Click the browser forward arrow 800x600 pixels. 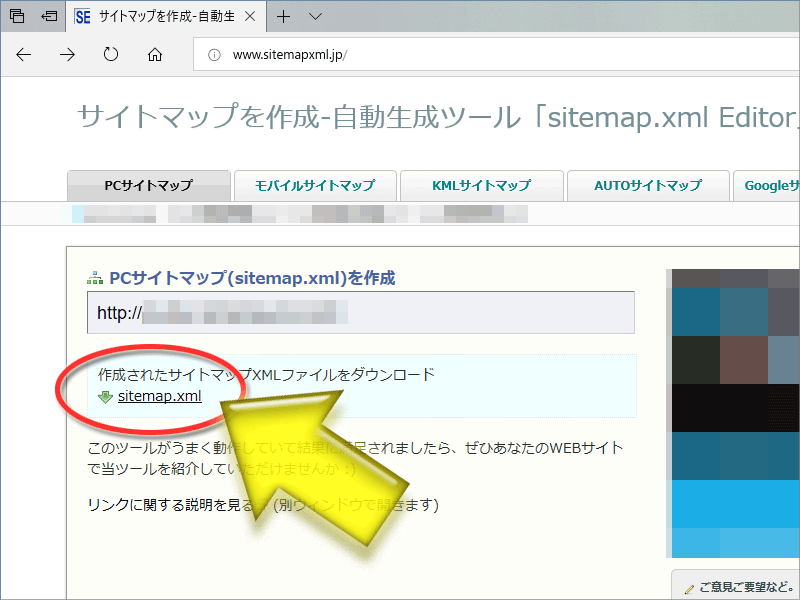click(68, 55)
